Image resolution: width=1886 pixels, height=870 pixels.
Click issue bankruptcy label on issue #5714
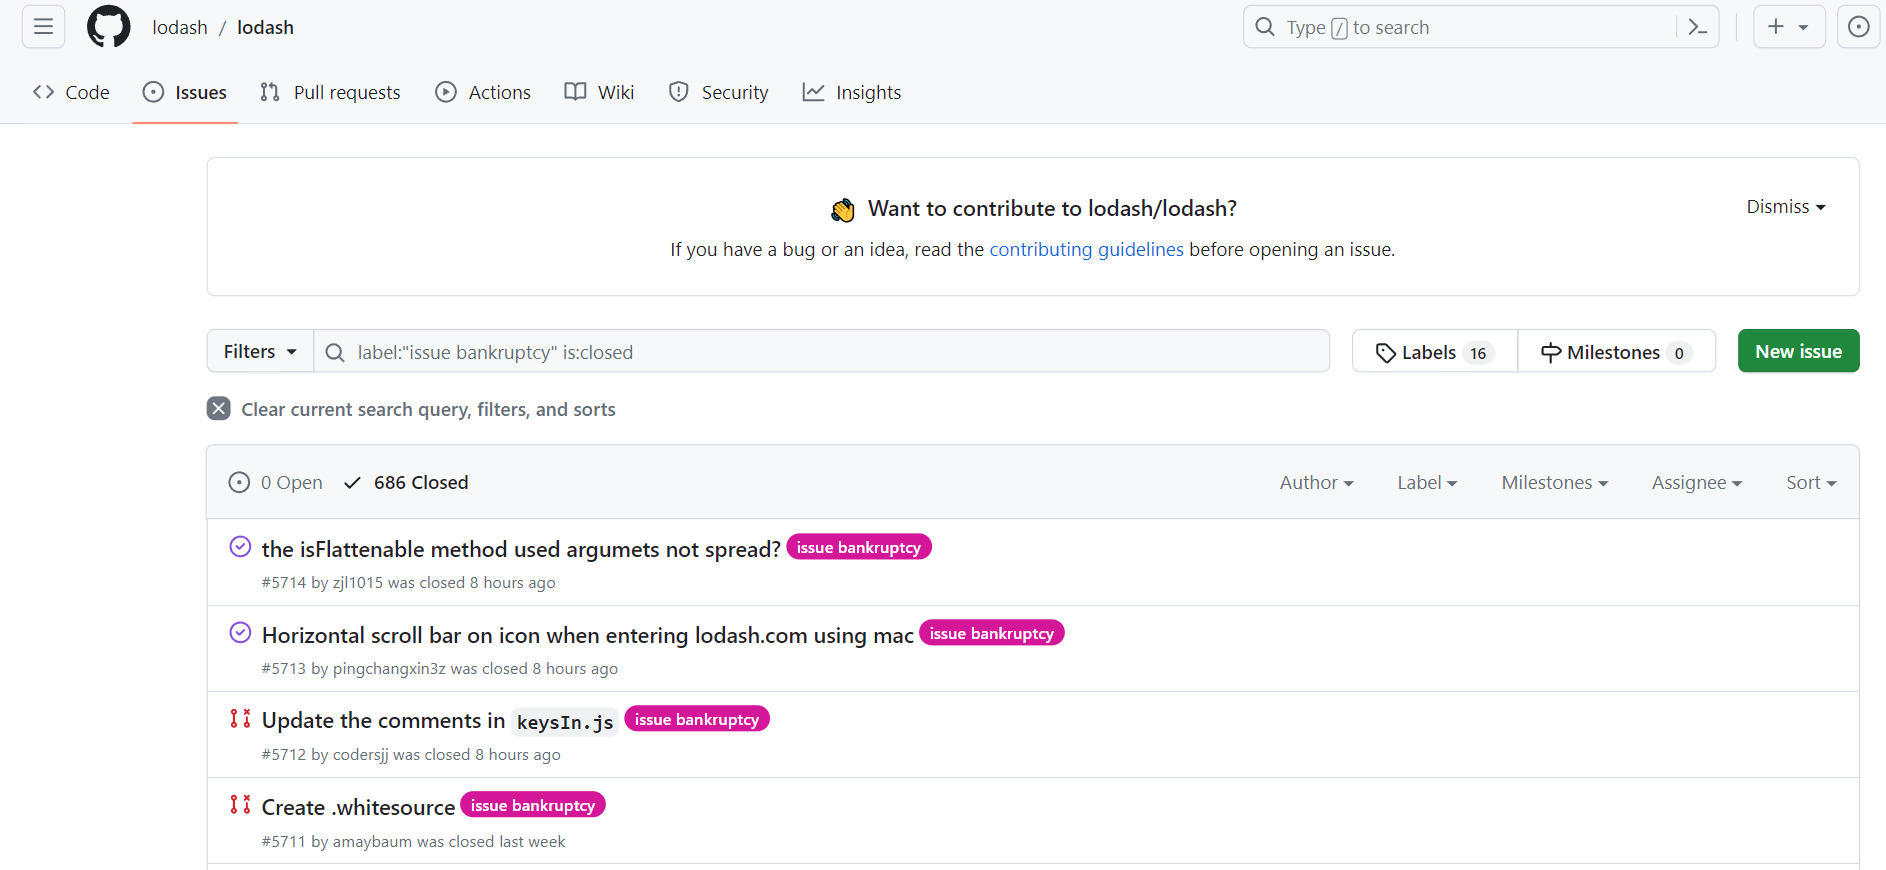[859, 547]
